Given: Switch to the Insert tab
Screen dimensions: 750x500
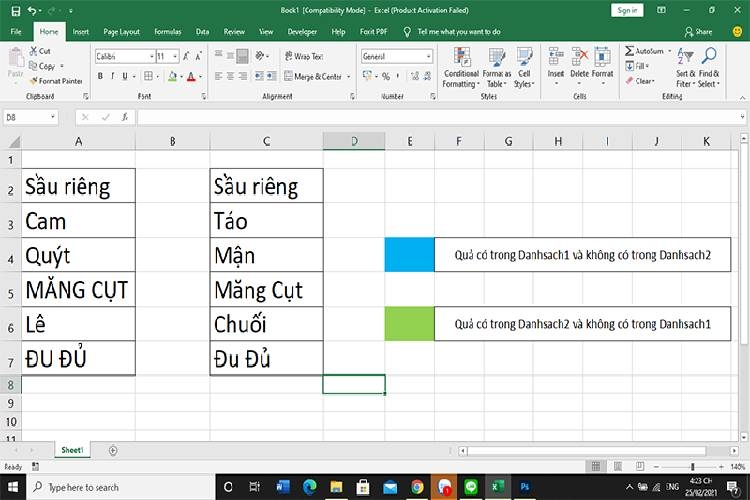Looking at the screenshot, I should point(80,32).
